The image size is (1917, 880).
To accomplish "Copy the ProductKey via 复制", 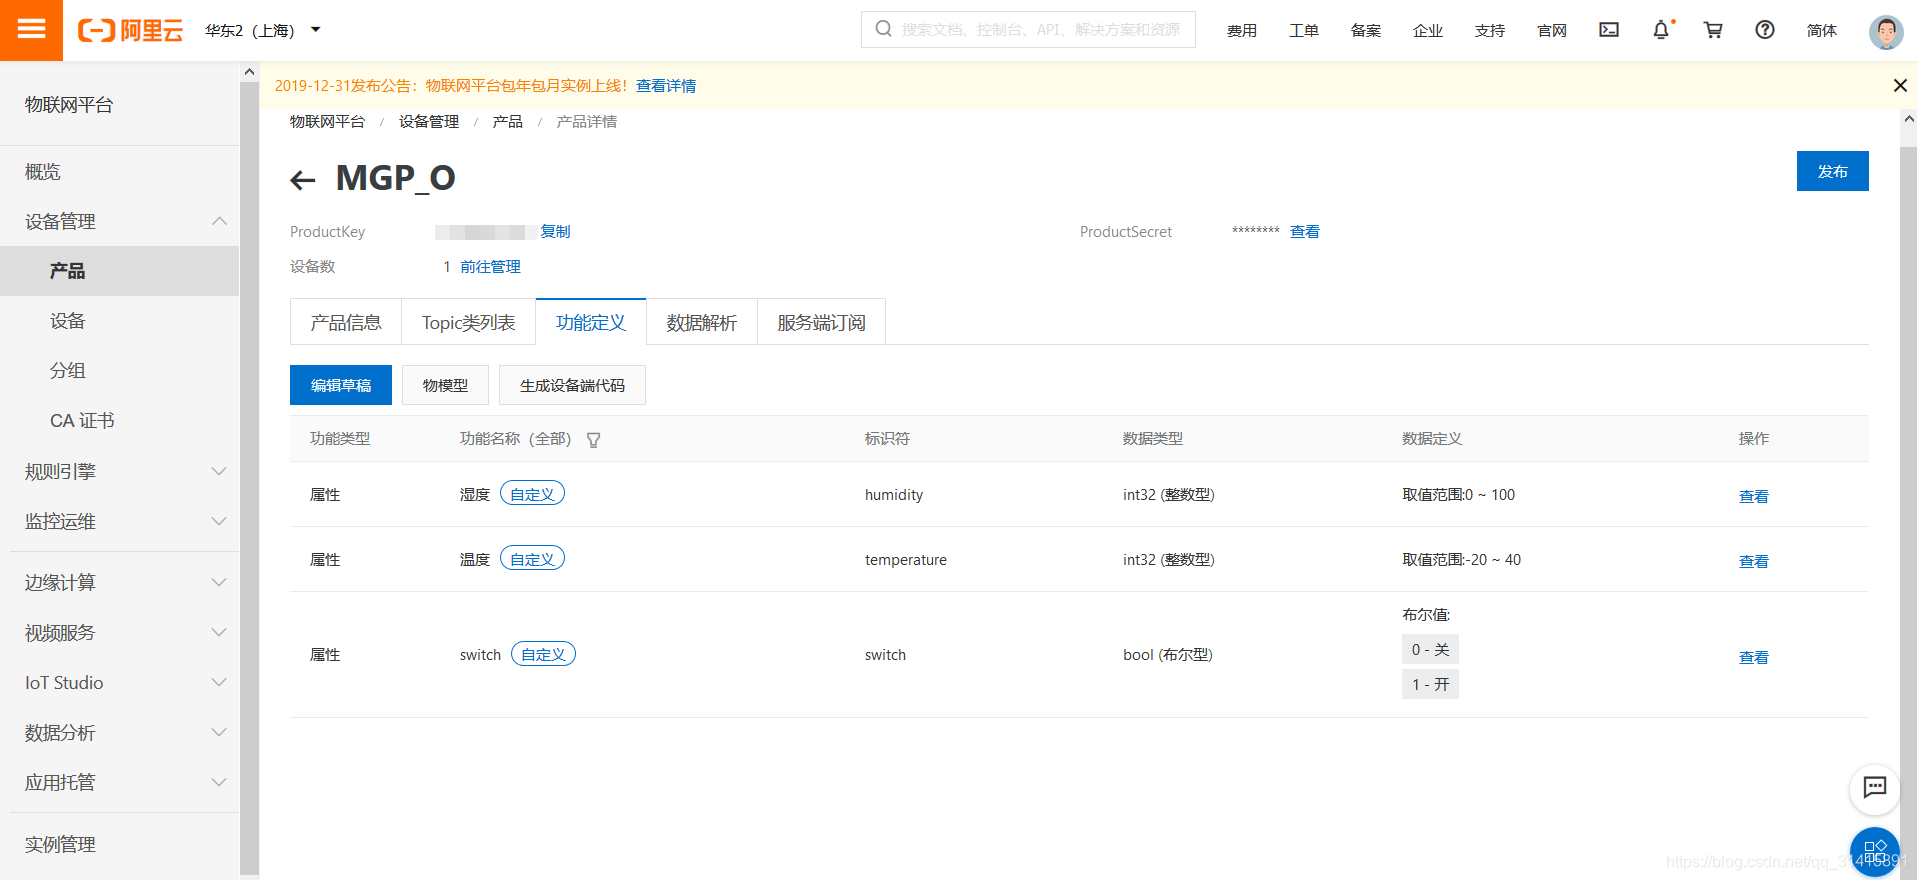I will pos(555,232).
